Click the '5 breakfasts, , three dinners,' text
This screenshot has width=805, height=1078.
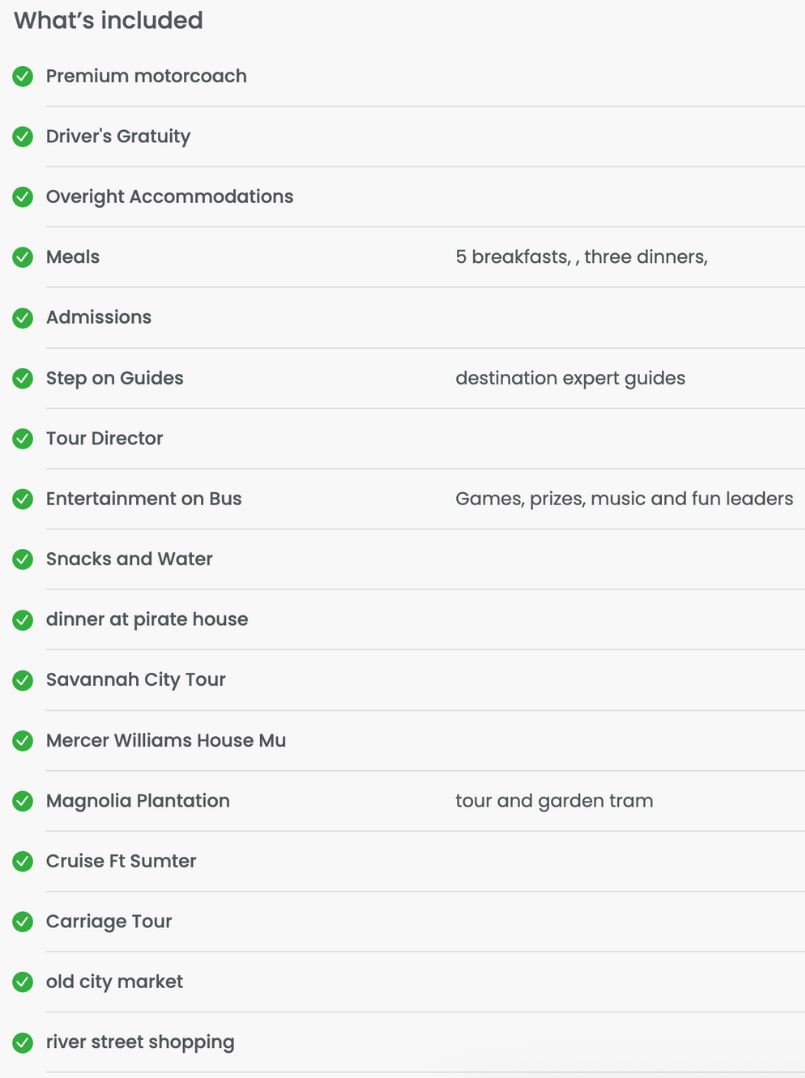582,257
